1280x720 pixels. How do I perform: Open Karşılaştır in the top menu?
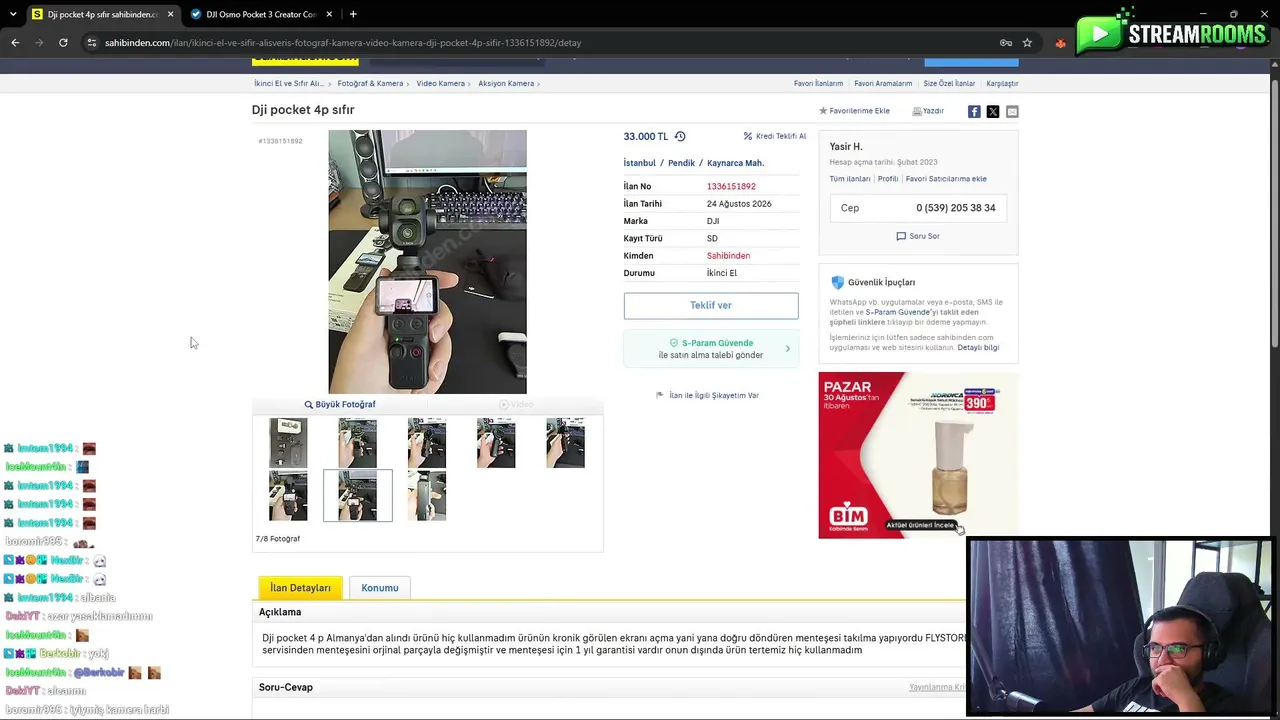[x=1002, y=84]
